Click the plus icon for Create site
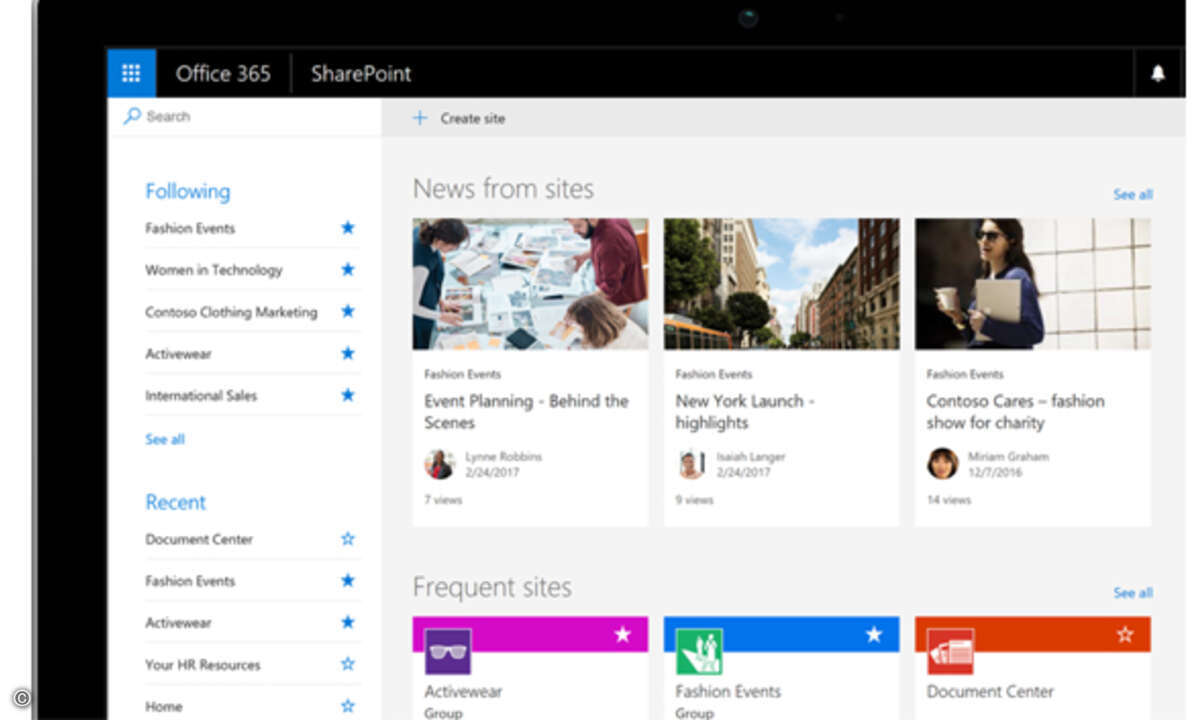Viewport: 1200px width, 720px height. 420,118
